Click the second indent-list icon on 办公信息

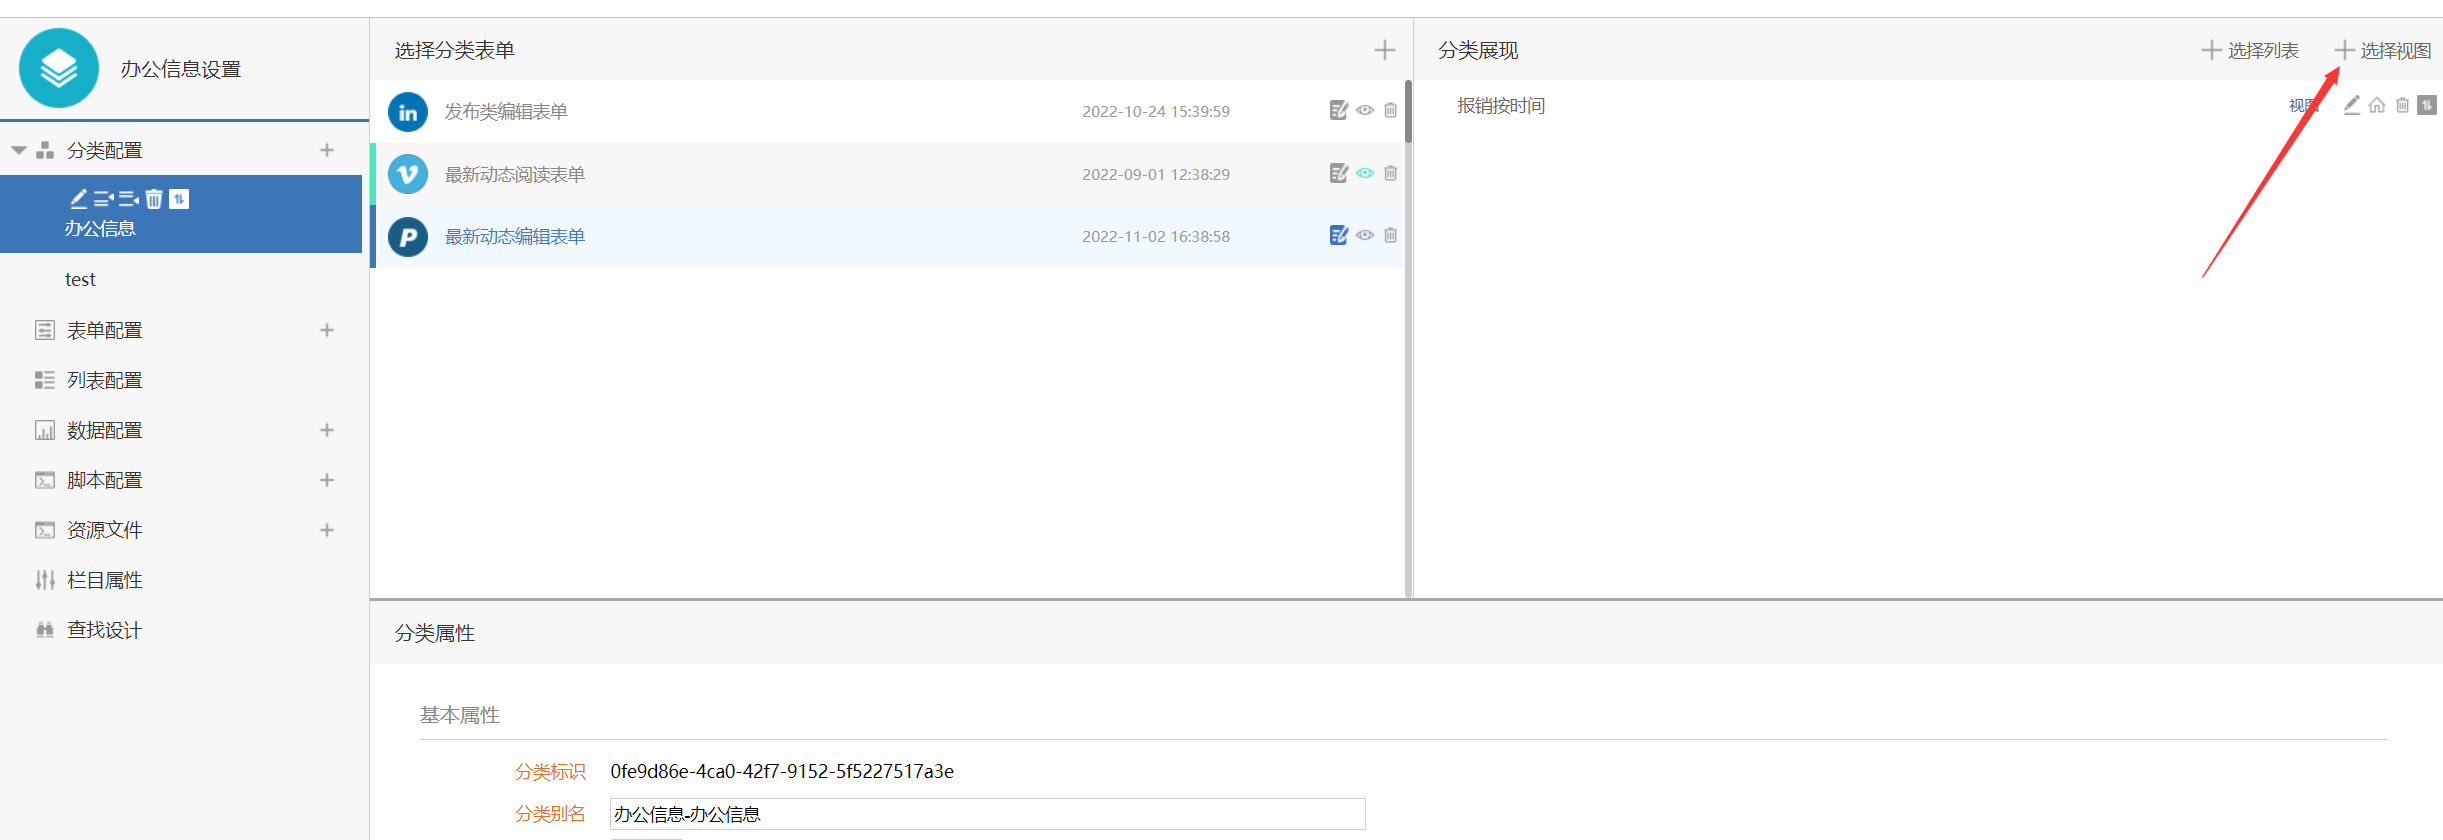[129, 198]
